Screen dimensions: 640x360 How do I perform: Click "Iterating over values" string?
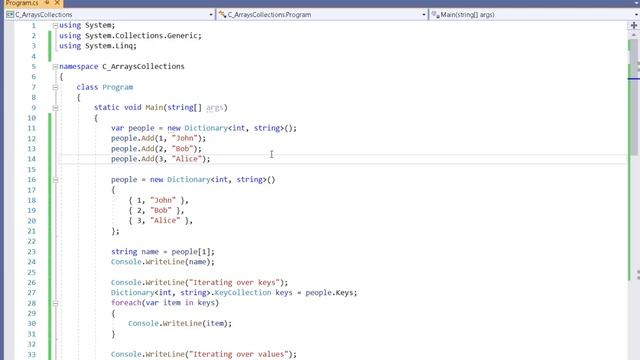(239, 354)
